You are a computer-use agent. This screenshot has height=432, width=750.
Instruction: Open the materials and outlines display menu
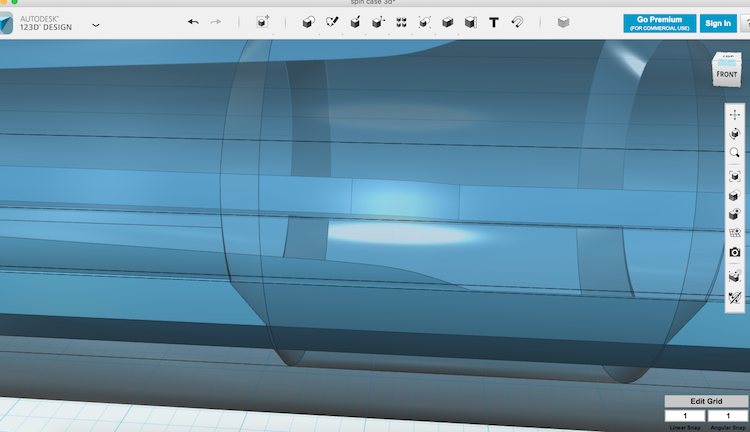pyautogui.click(x=735, y=195)
